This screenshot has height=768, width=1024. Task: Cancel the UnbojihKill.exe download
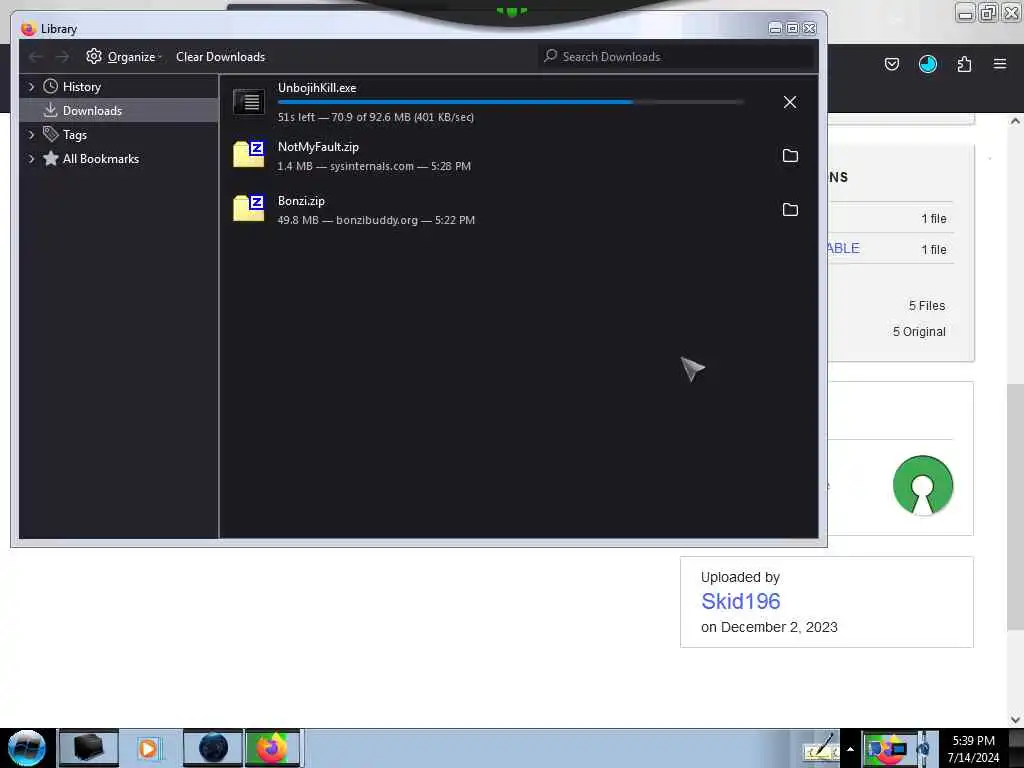click(790, 103)
